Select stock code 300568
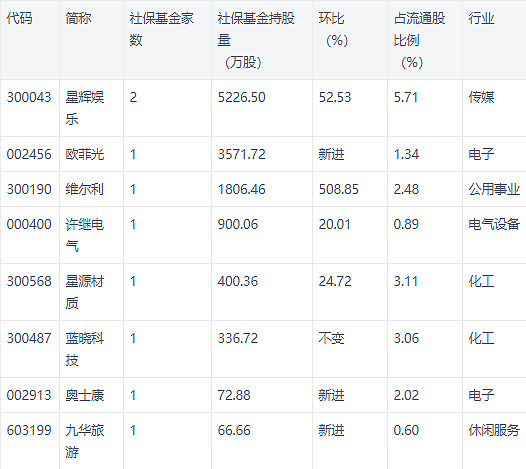 [x=29, y=281]
